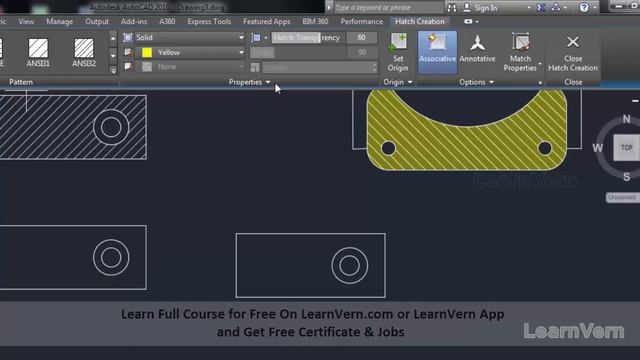Click the angle value field showing 90
Screen dimensions: 640x360
[x=362, y=52]
